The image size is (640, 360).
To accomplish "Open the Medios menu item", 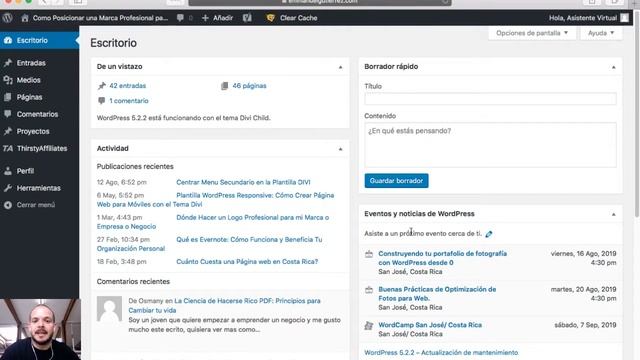I will pos(39,80).
